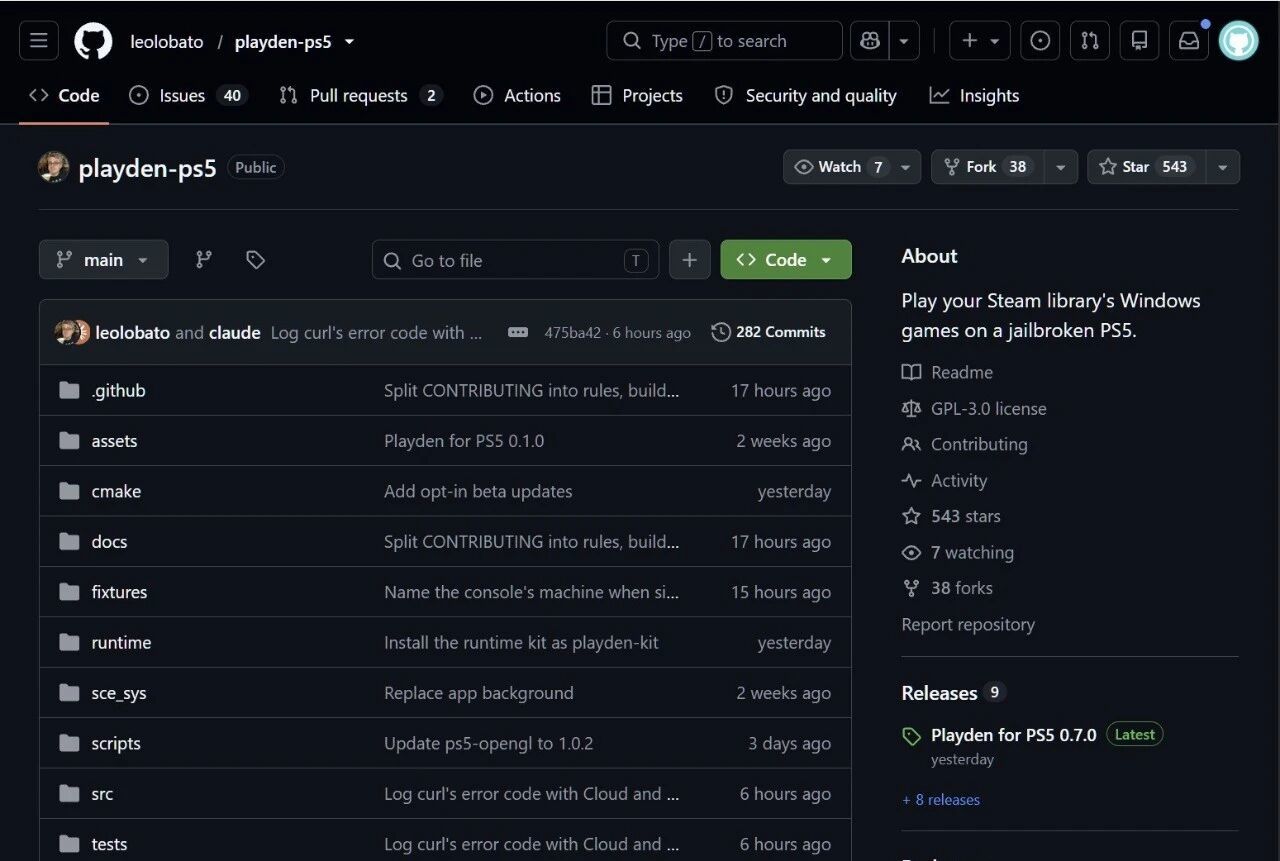
Task: Switch to the Issues tab
Action: [x=188, y=96]
